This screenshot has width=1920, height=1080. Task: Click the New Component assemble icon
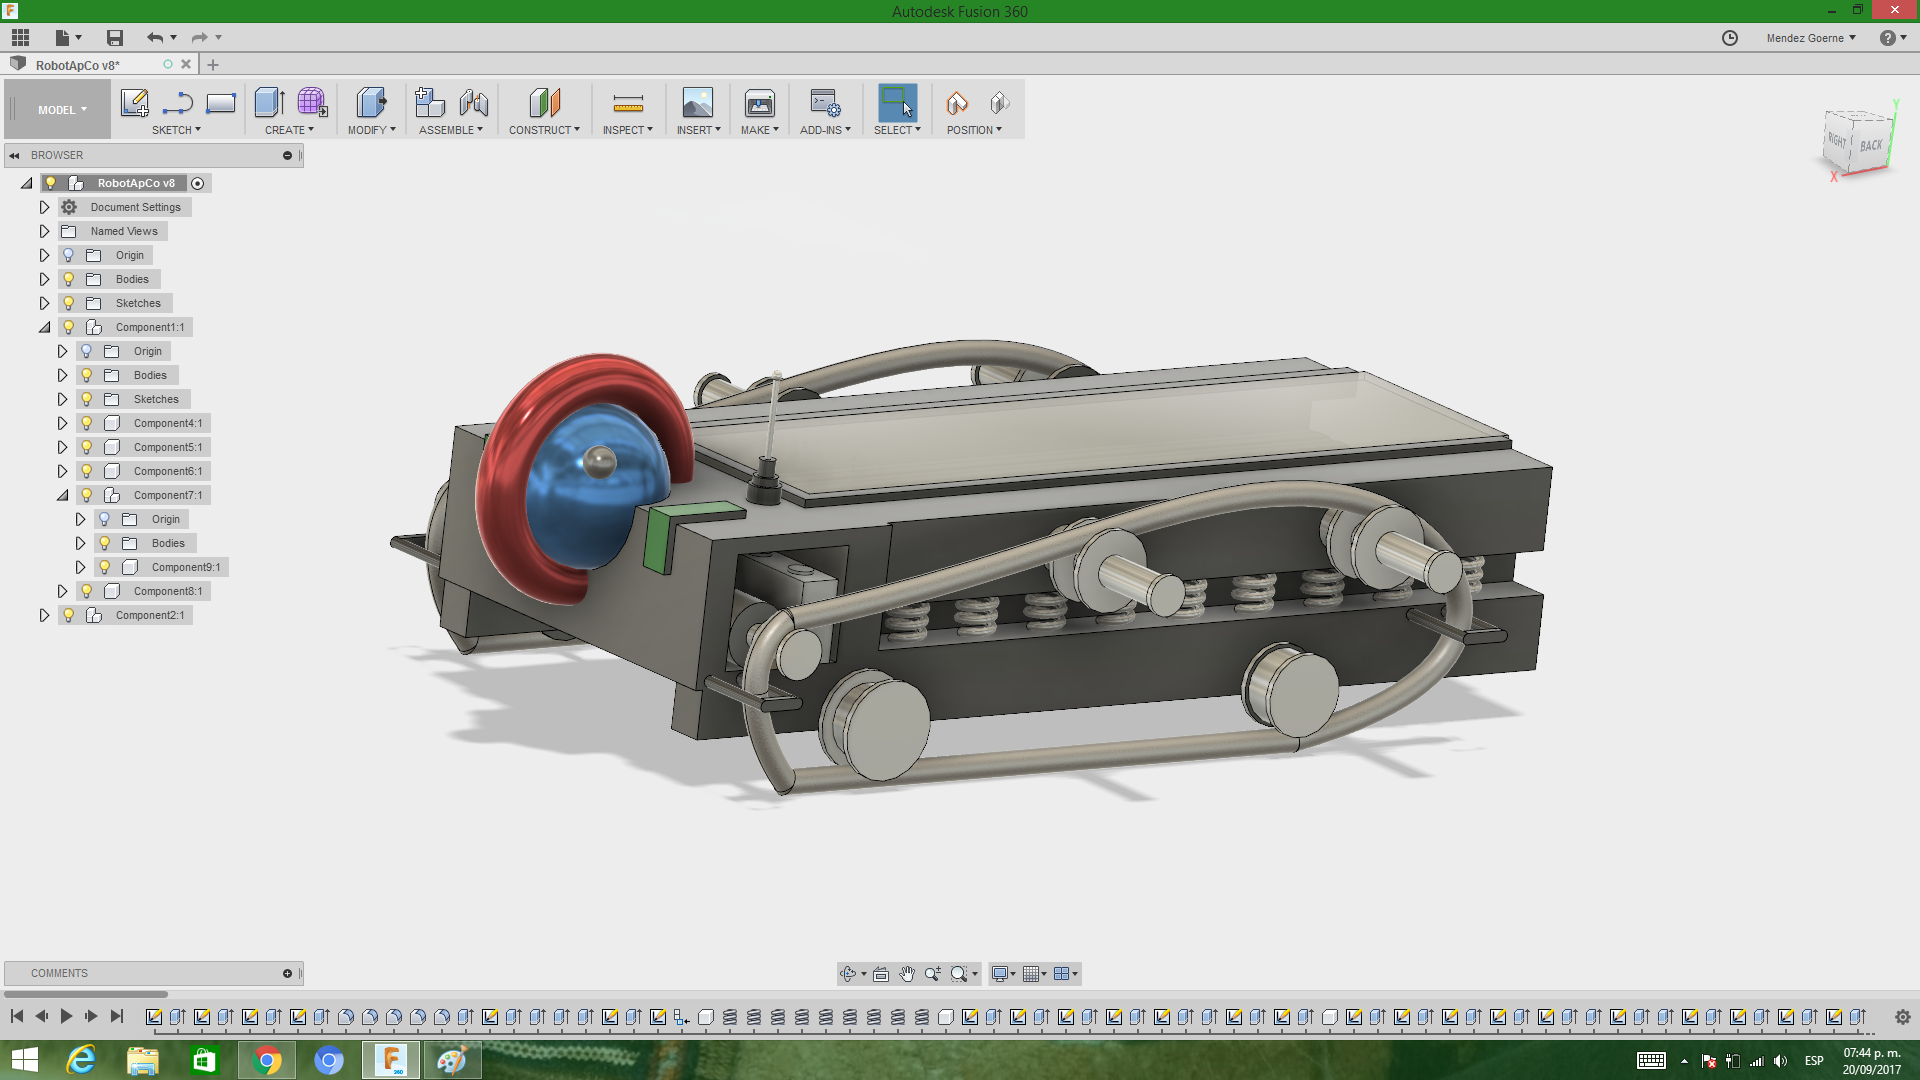tap(430, 103)
